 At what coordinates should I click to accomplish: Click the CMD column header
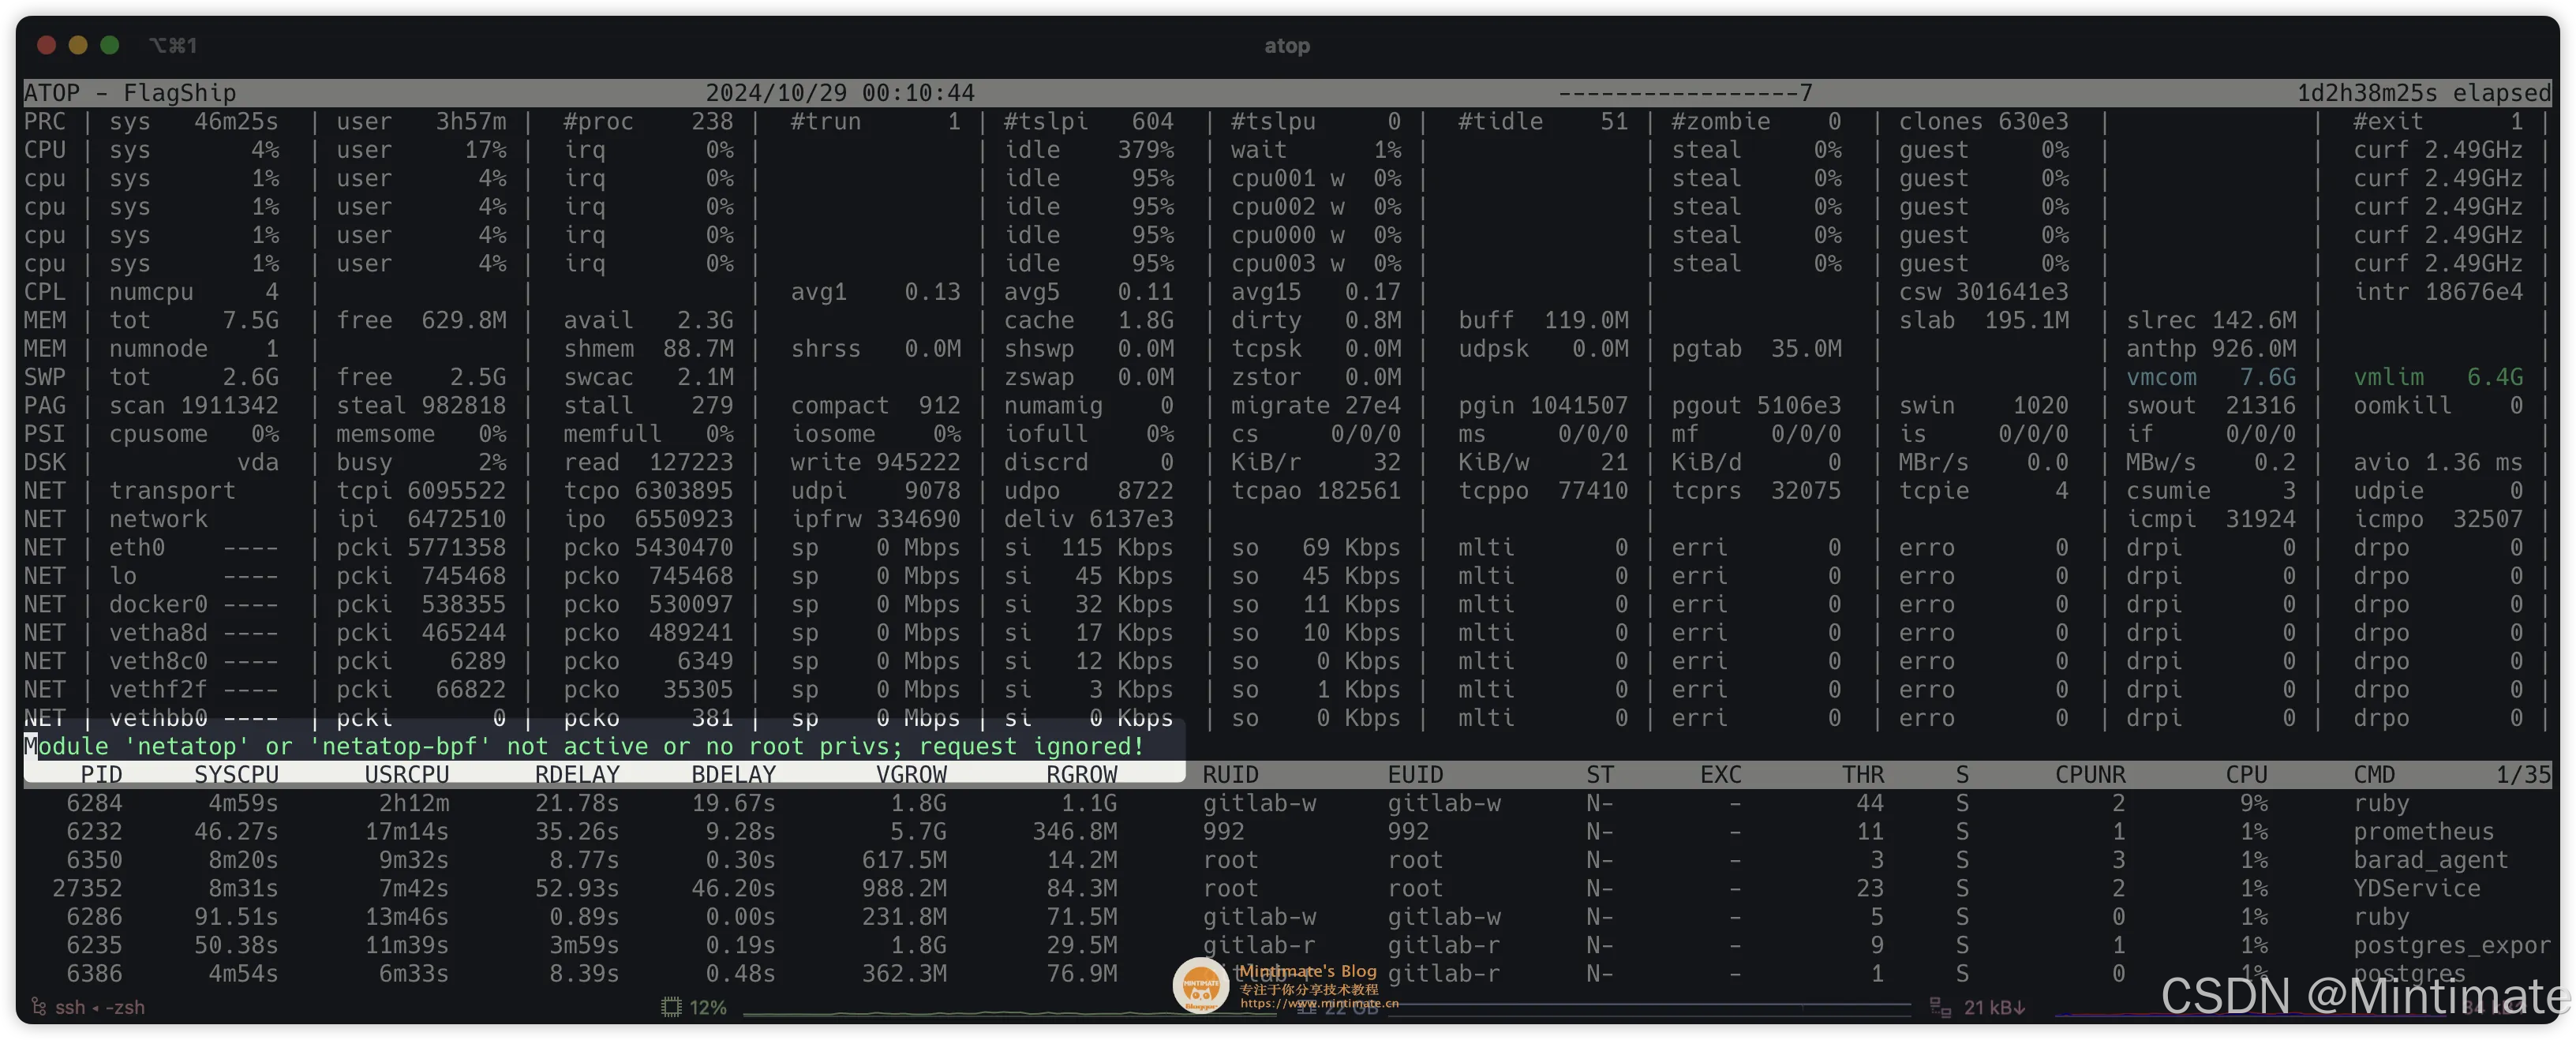pos(2373,775)
